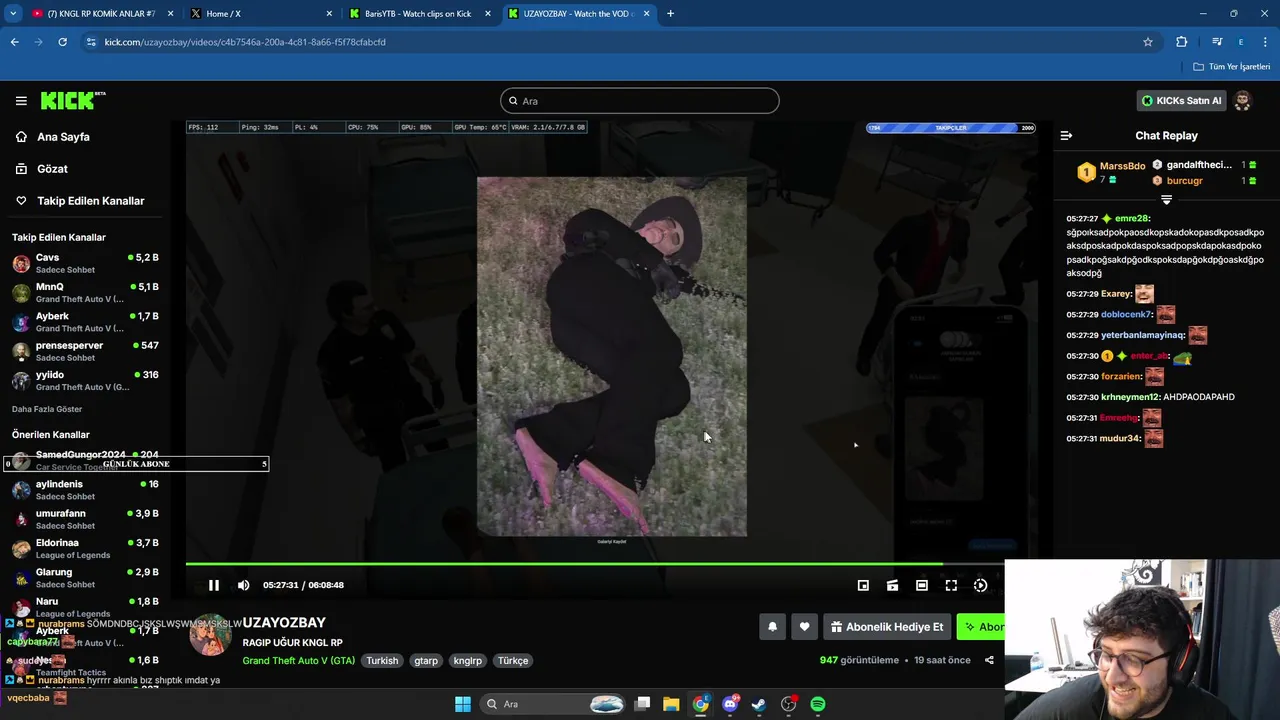
Task: Select the Türkçe tag
Action: [513, 661]
